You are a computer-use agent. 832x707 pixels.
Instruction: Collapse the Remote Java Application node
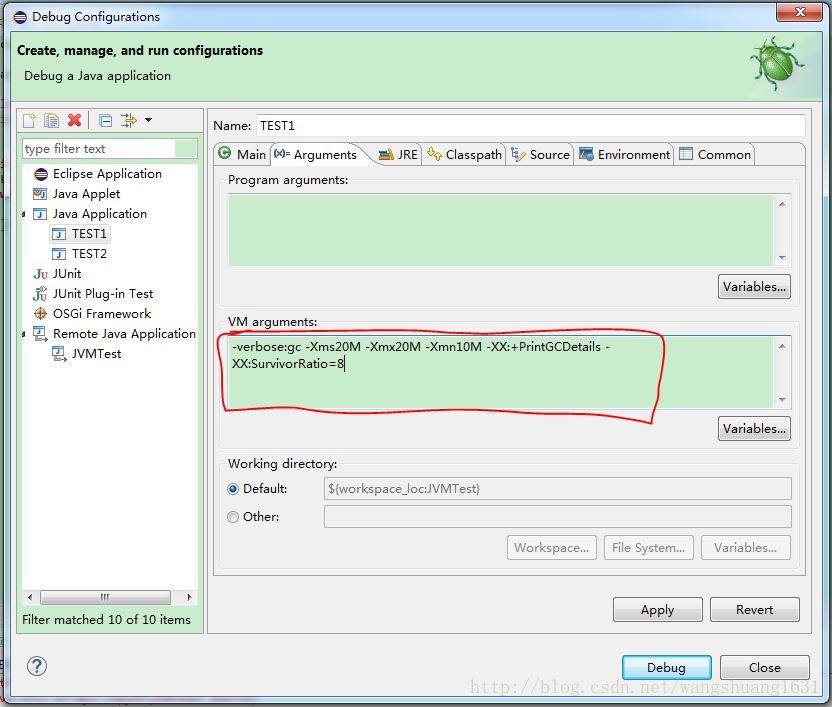click(24, 334)
